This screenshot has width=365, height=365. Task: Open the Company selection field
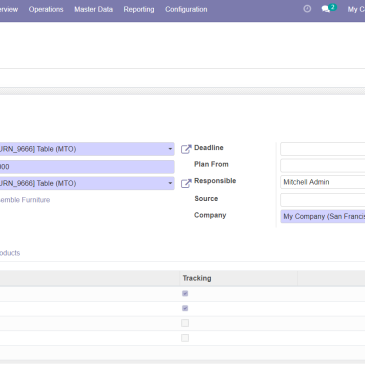click(x=323, y=216)
